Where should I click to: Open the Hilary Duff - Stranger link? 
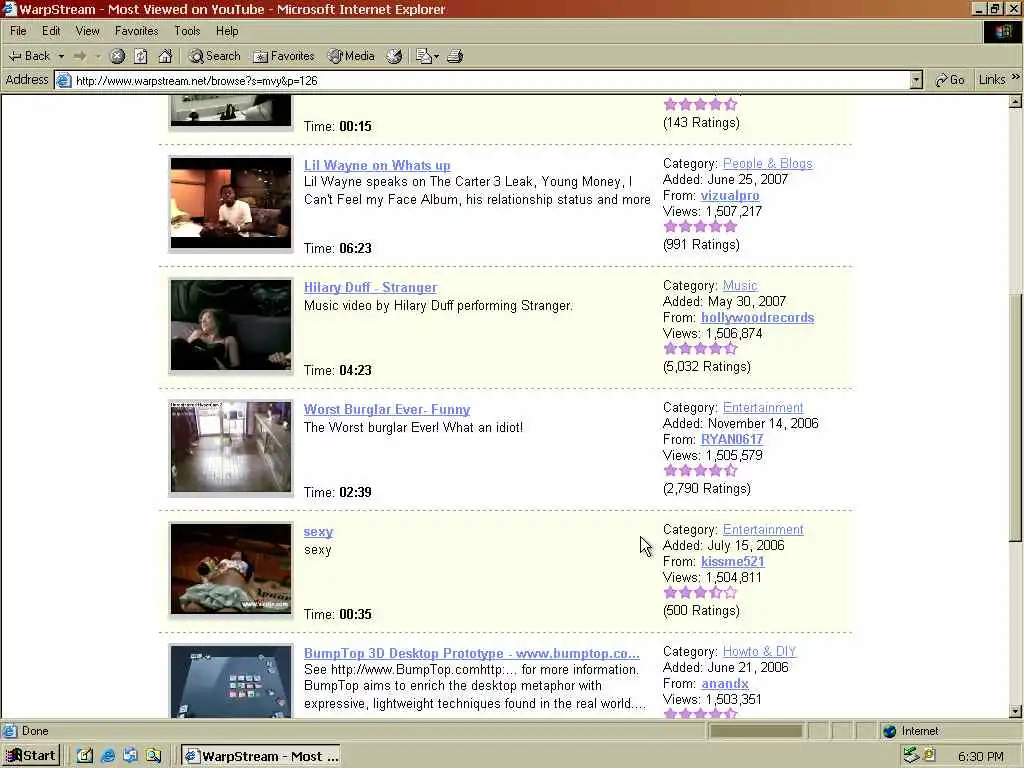pos(370,287)
